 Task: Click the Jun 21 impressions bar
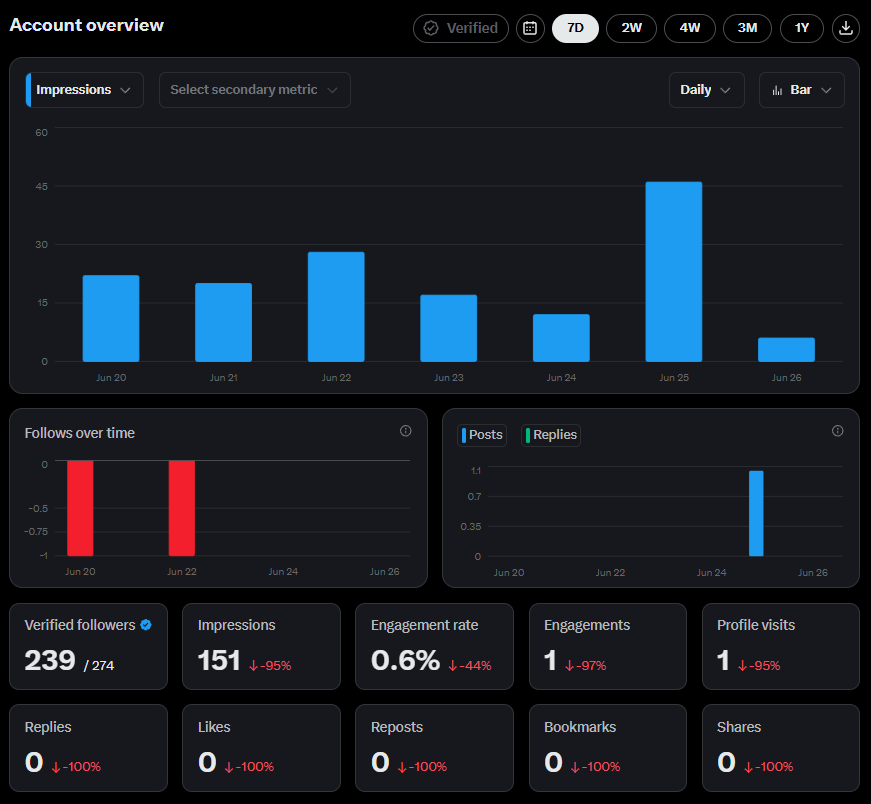click(x=223, y=322)
